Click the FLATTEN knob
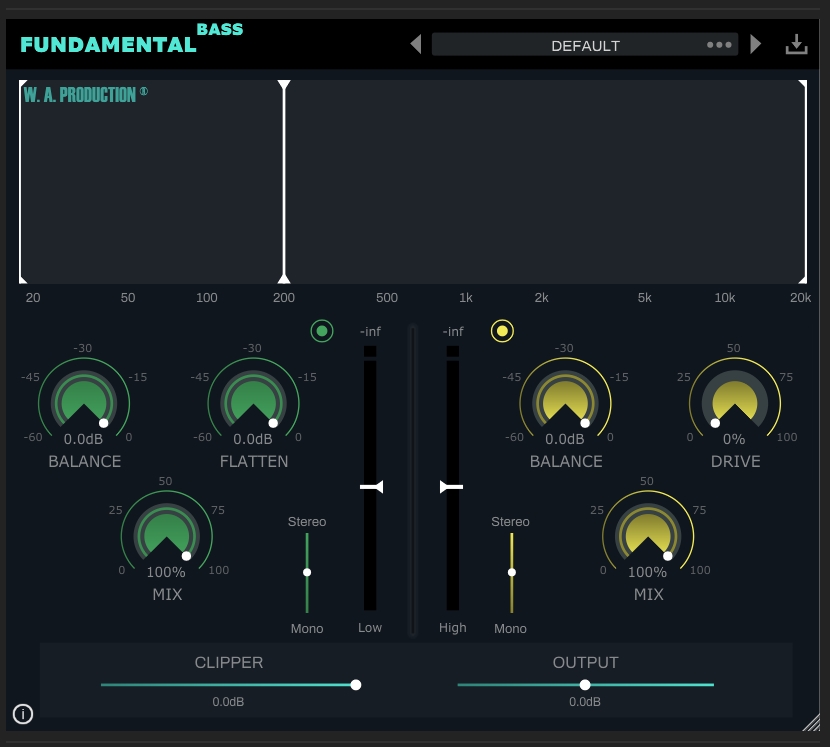The width and height of the screenshot is (830, 747). tap(253, 403)
